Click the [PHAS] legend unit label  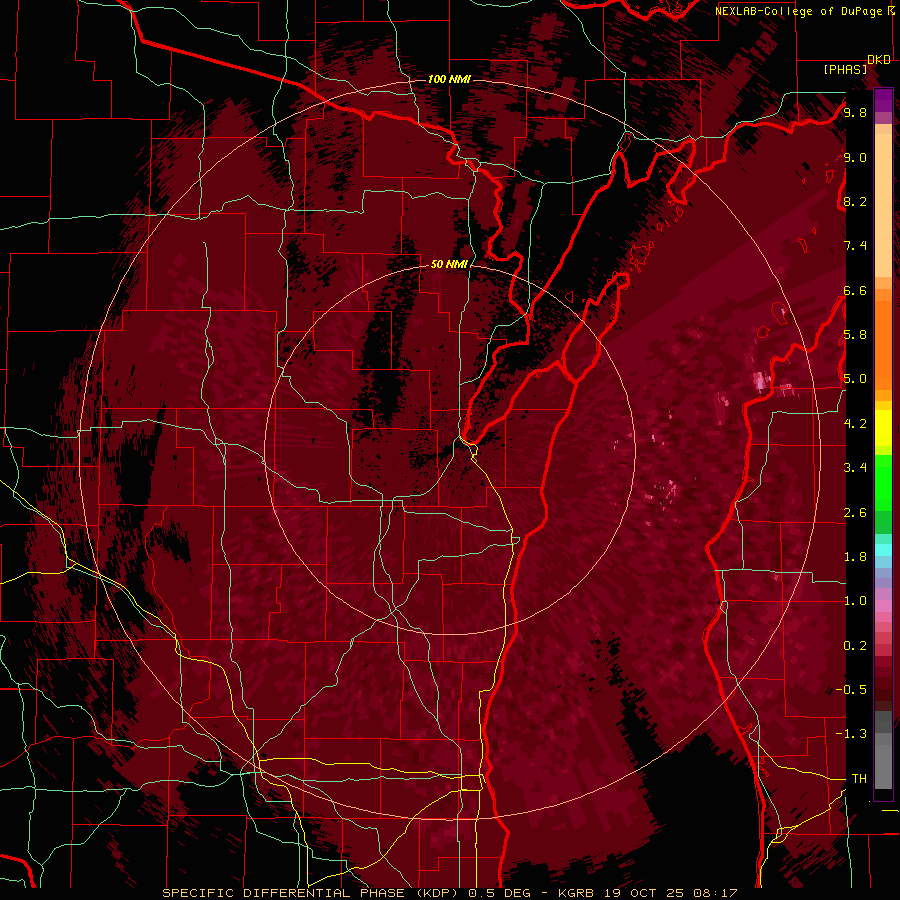pyautogui.click(x=845, y=69)
